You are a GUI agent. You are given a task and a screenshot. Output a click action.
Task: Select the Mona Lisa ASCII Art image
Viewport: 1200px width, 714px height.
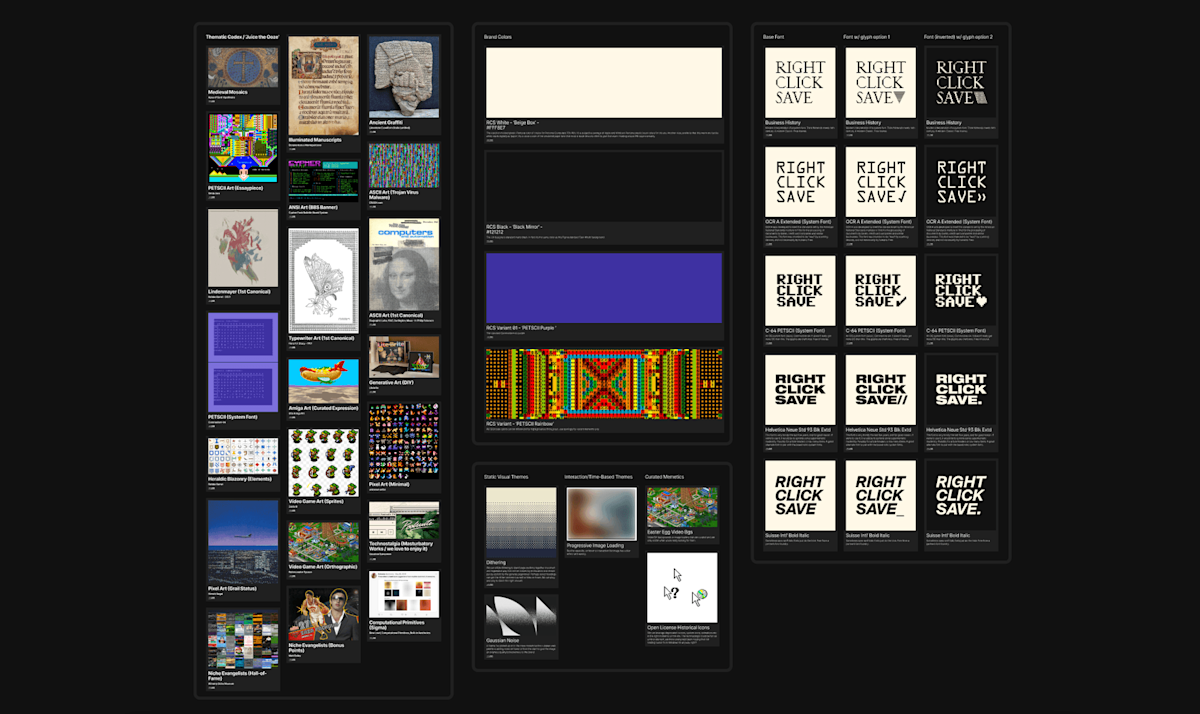[404, 264]
